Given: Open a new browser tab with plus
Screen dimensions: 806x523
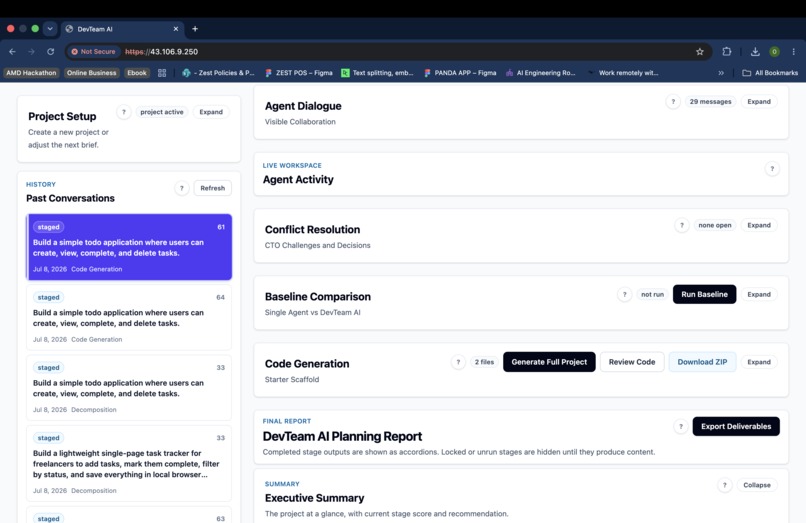Looking at the screenshot, I should 195,29.
